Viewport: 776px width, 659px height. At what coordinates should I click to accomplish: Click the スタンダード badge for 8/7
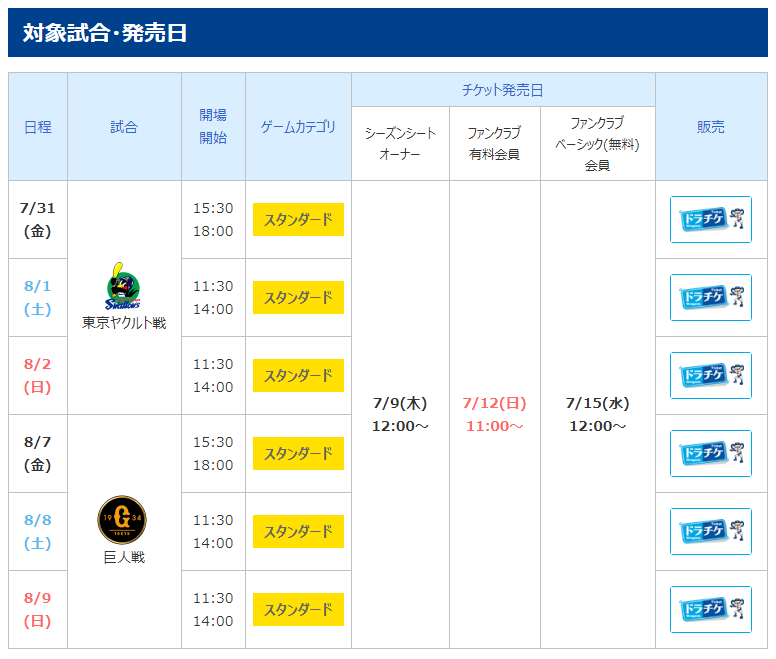298,454
